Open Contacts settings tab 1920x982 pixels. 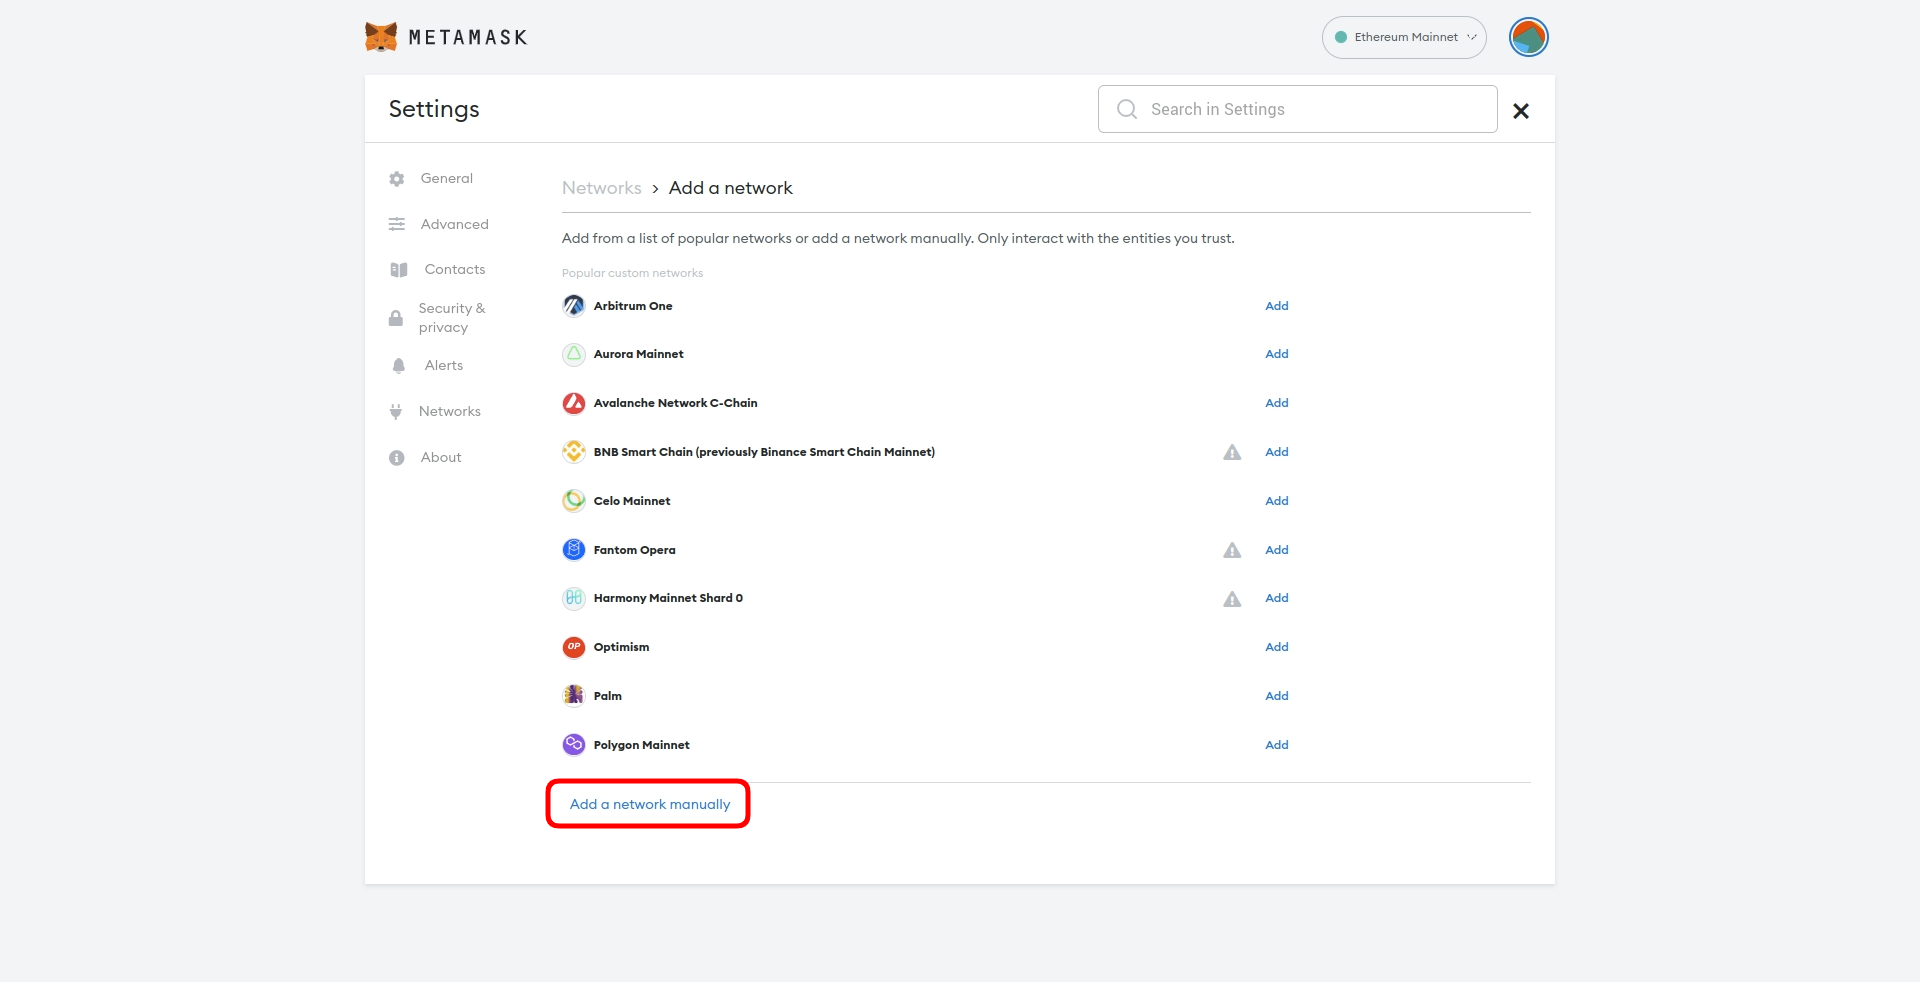455,269
